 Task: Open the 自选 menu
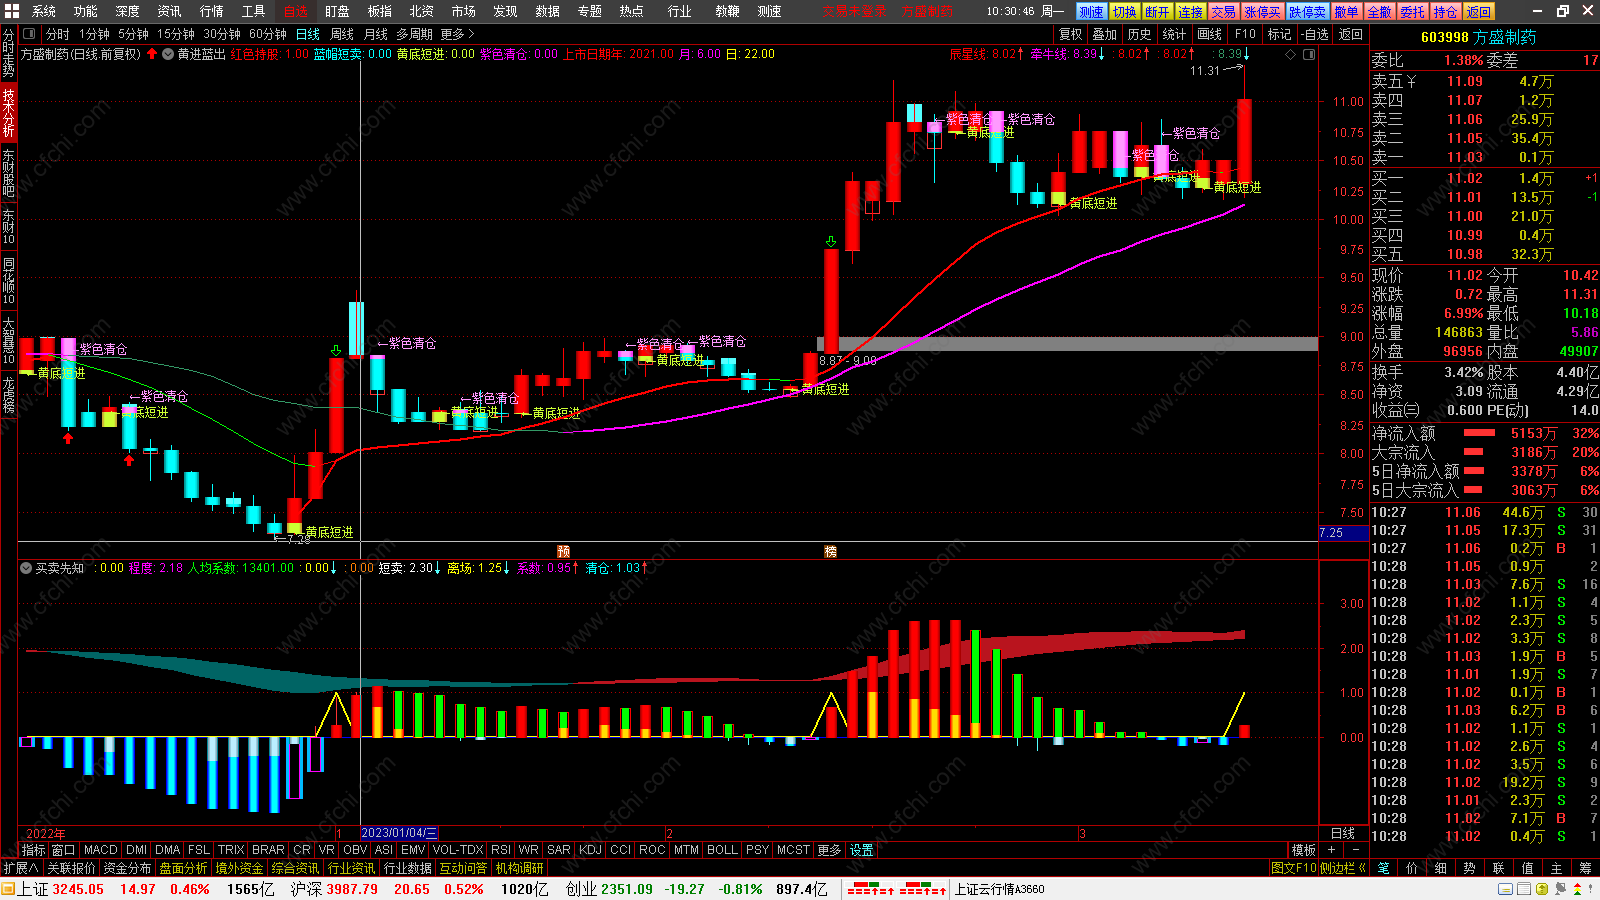[296, 12]
